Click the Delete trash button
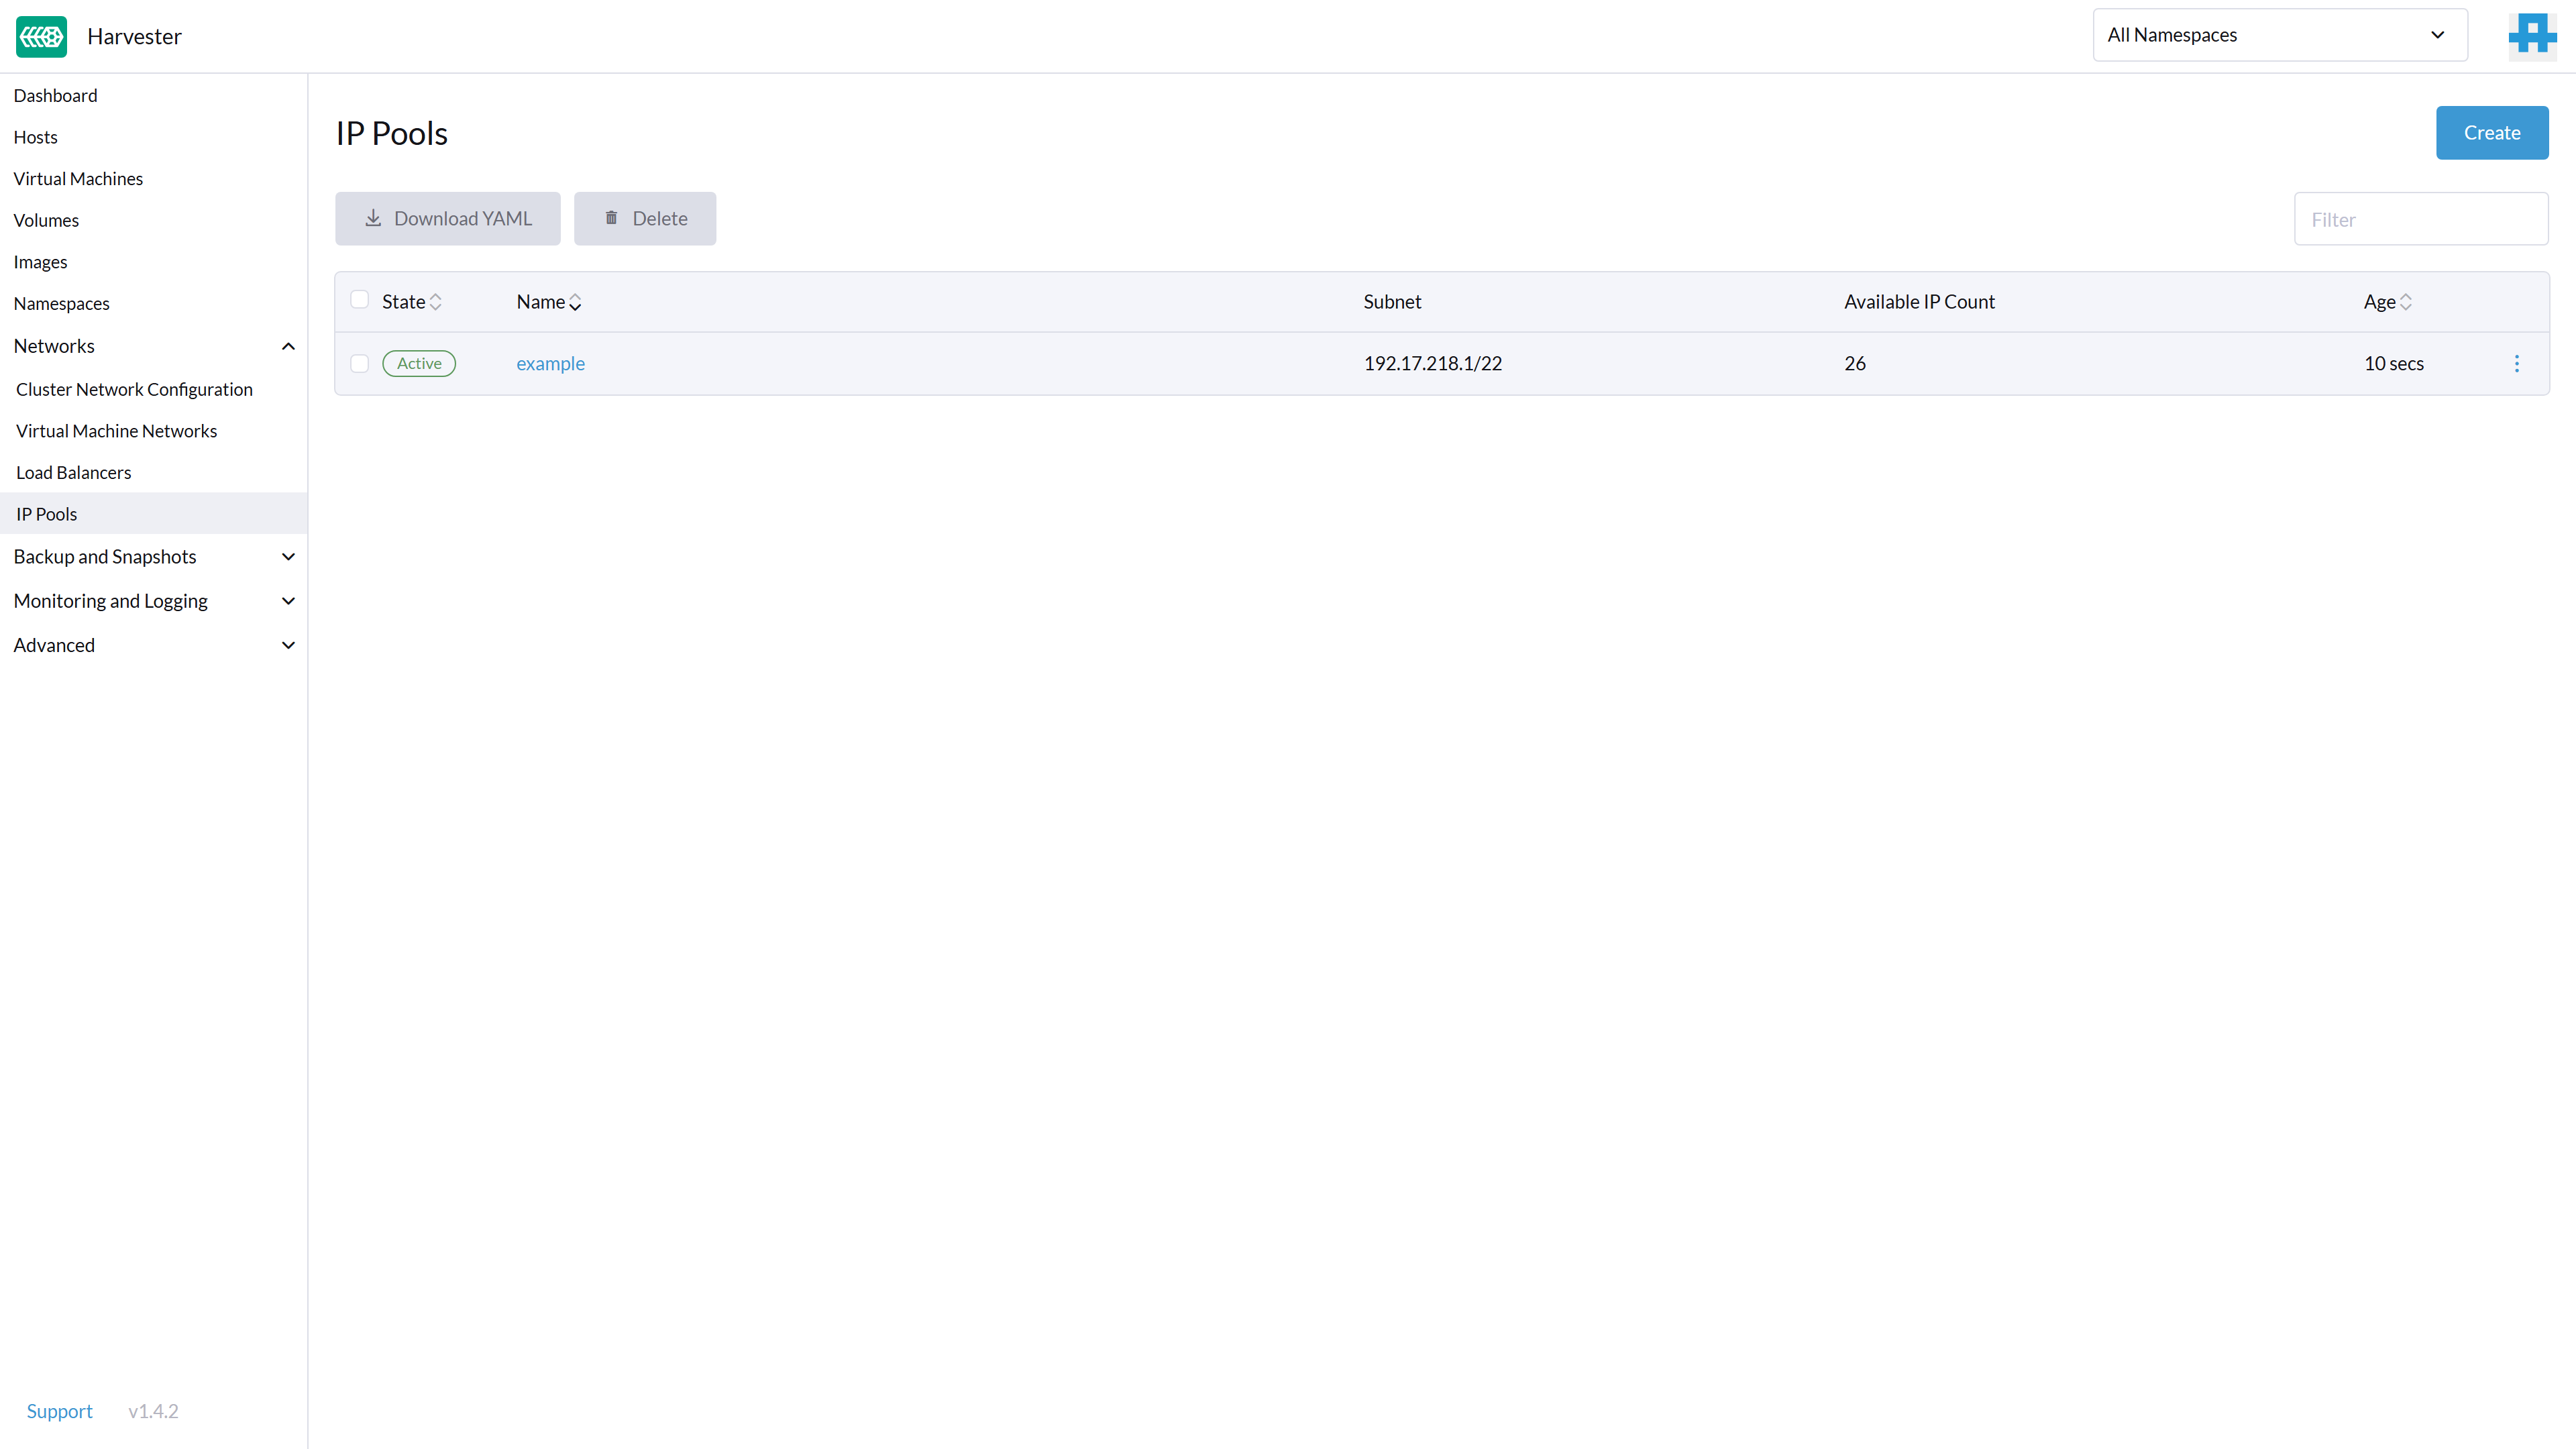The width and height of the screenshot is (2576, 1449). (644, 218)
